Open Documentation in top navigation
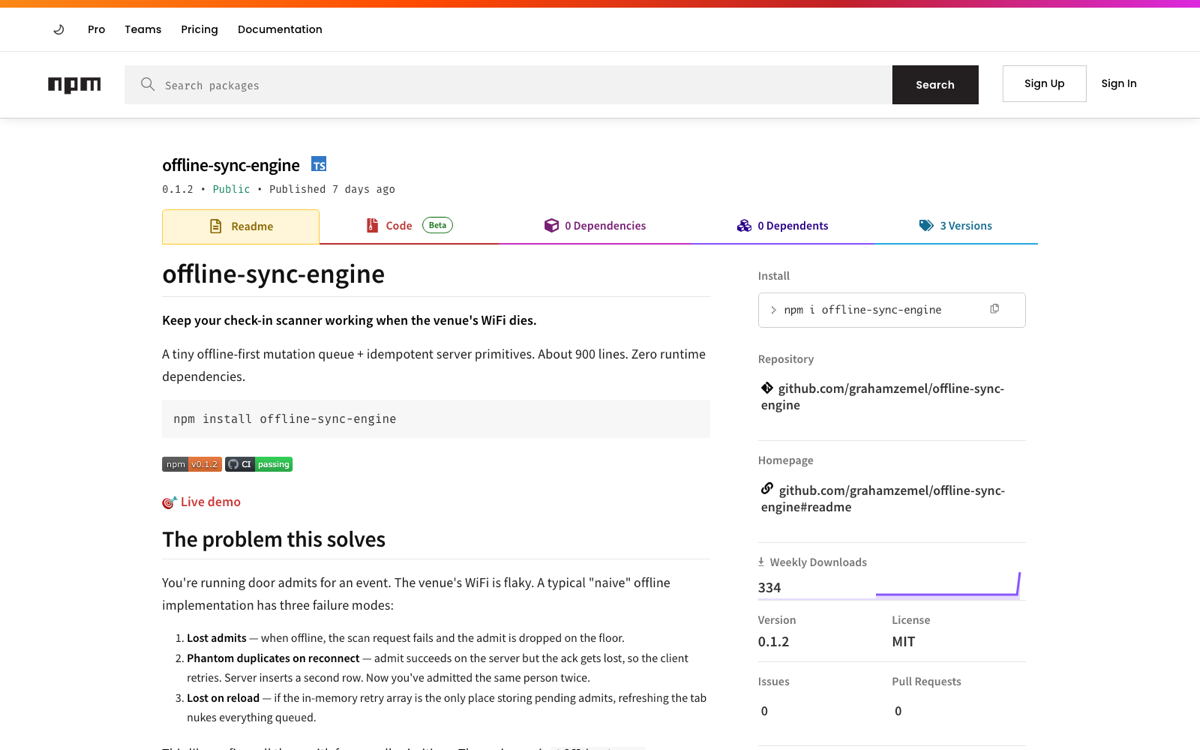 tap(280, 30)
